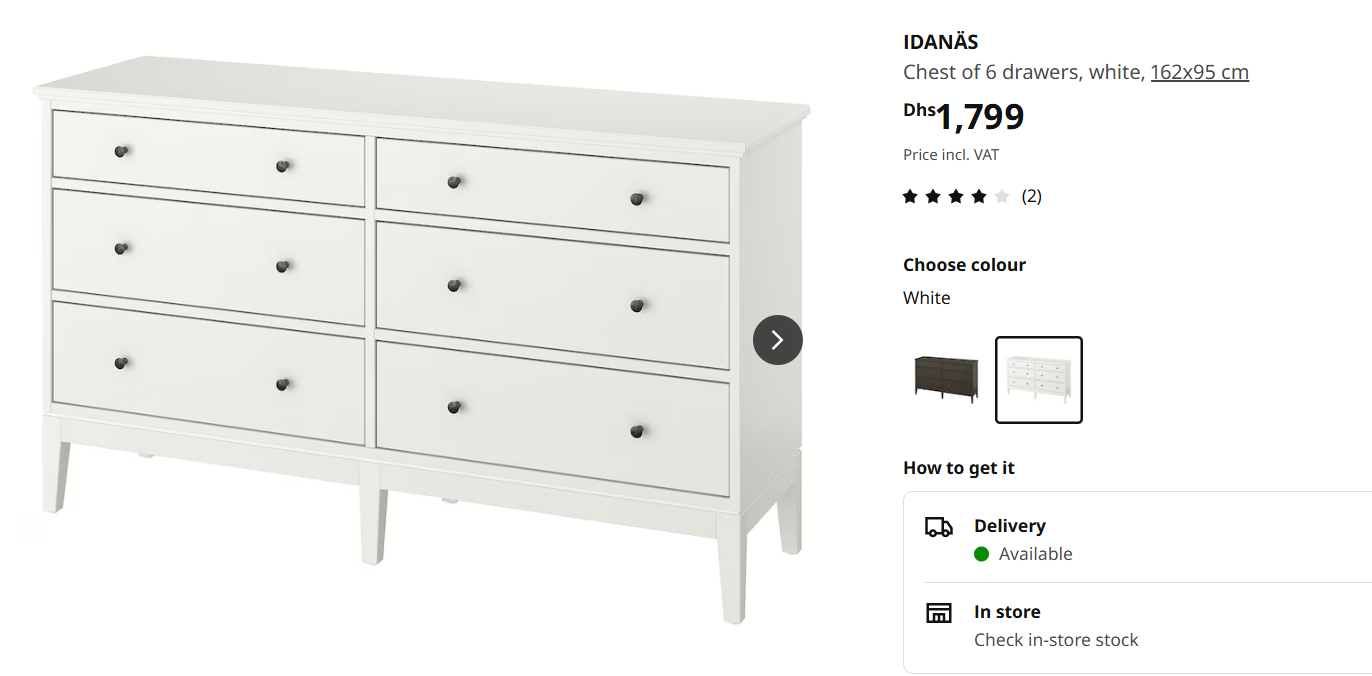1372x676 pixels.
Task: Open the 162x95 cm size link
Action: pyautogui.click(x=1199, y=72)
